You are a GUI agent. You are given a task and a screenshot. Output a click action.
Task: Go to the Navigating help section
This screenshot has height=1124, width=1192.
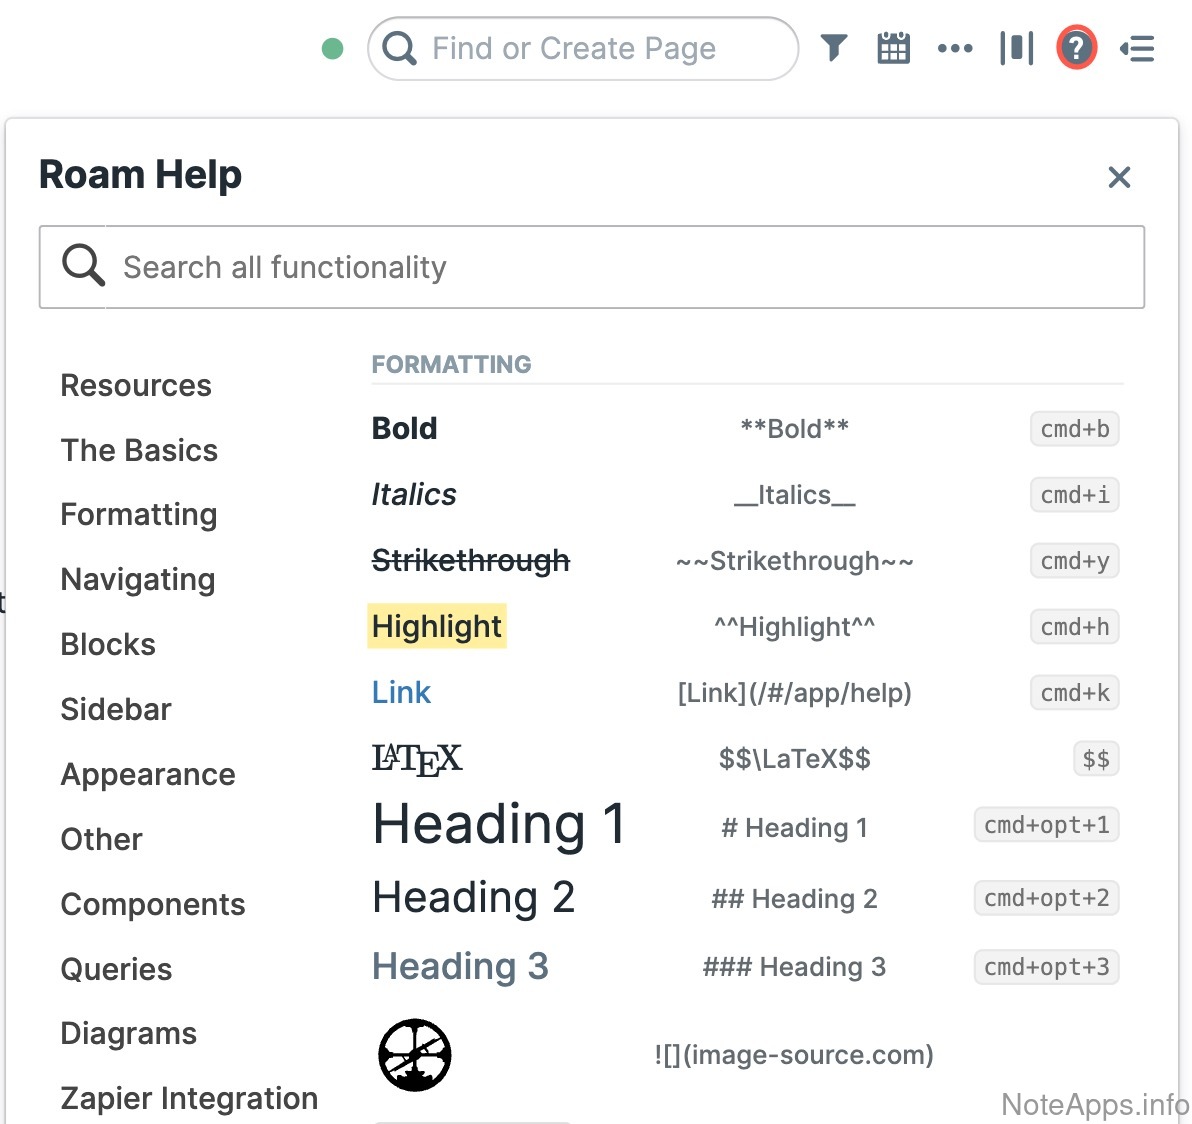[x=138, y=580]
